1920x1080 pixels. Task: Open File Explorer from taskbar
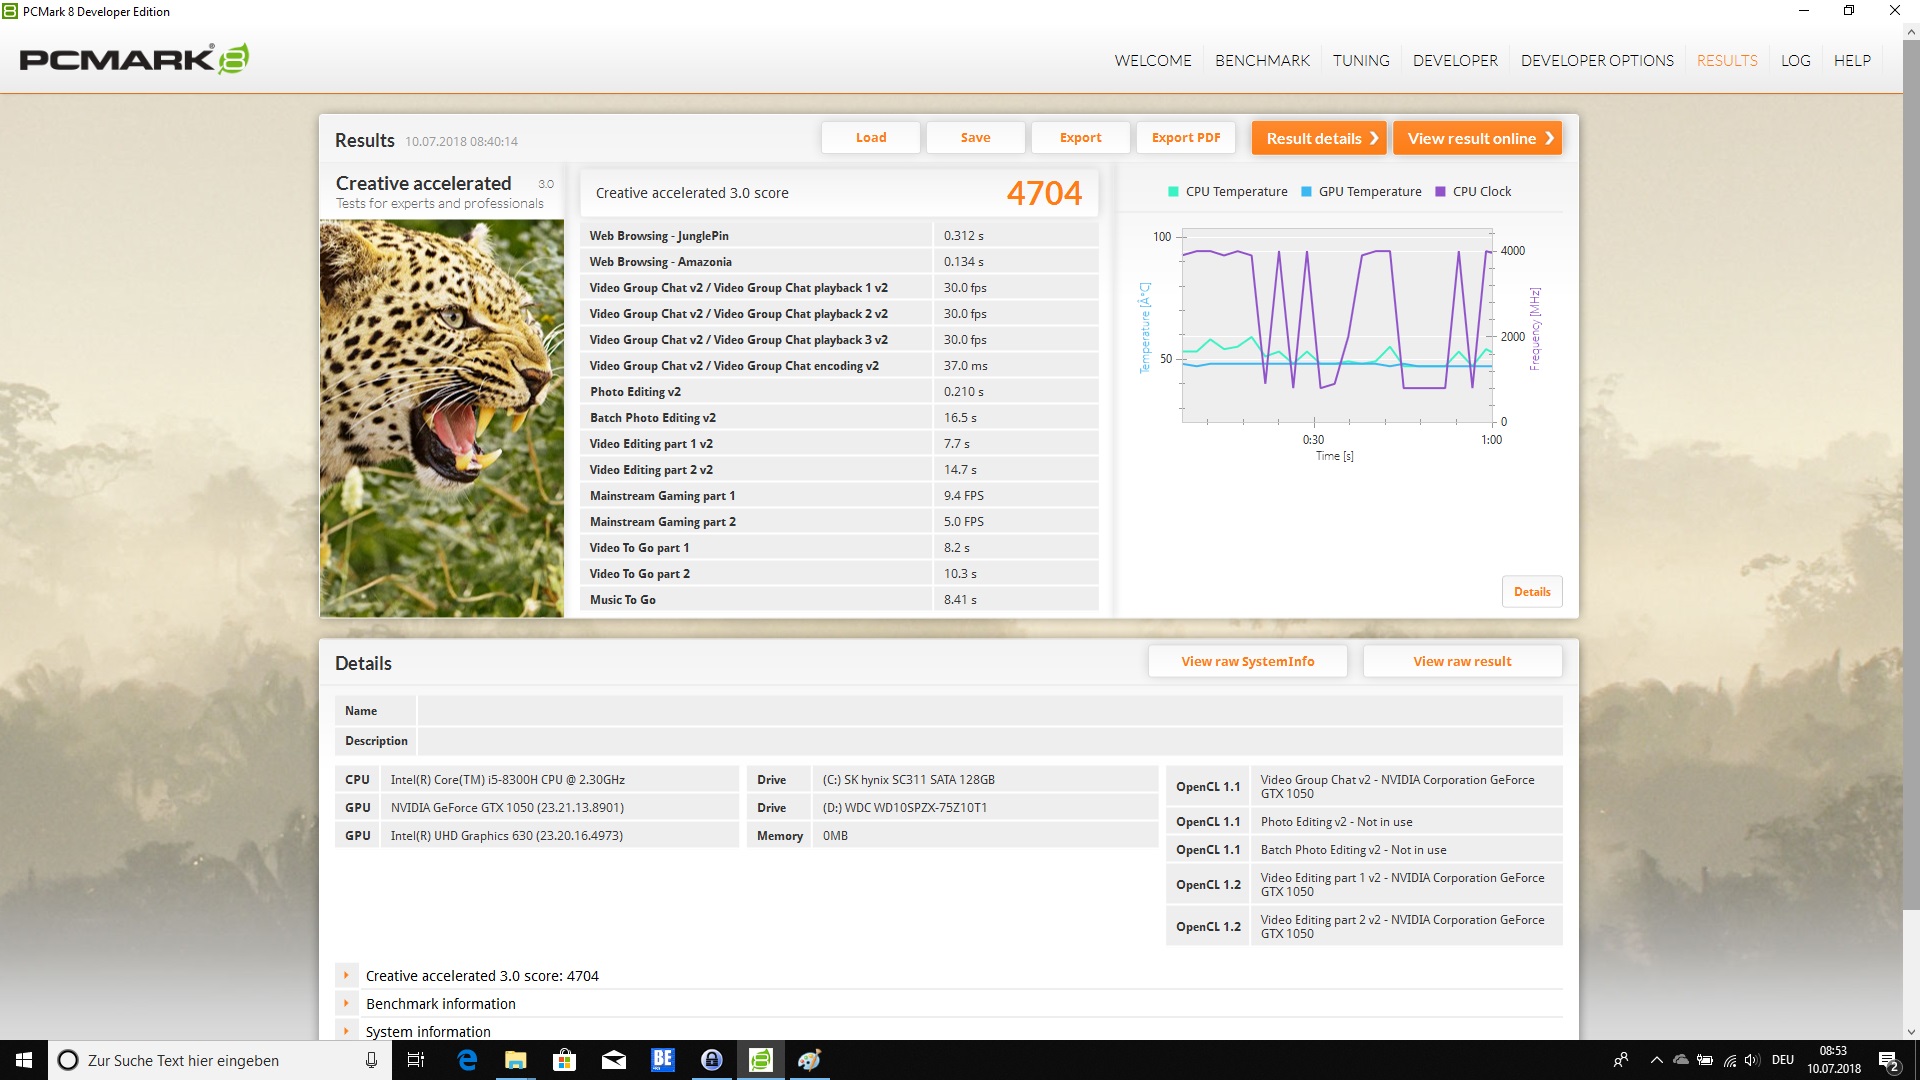coord(515,1060)
